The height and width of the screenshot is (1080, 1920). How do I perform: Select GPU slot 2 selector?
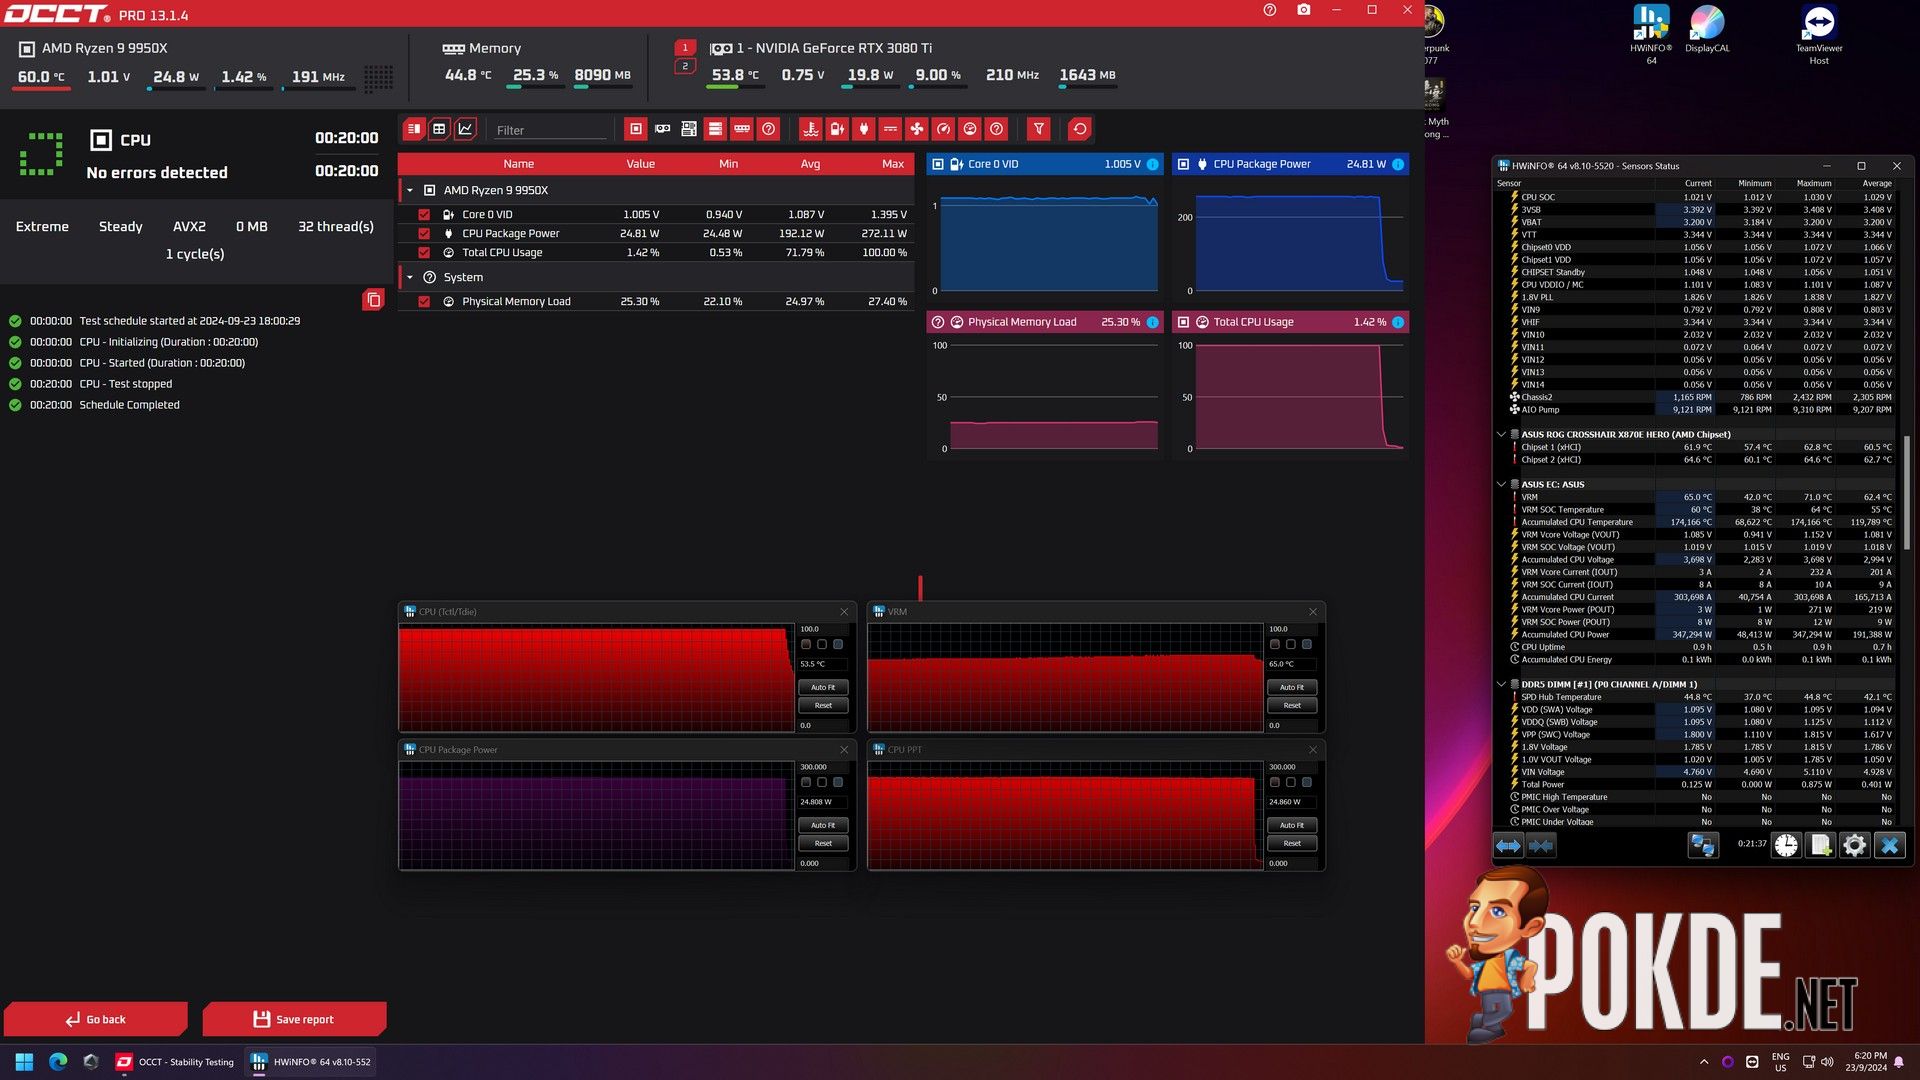point(685,66)
